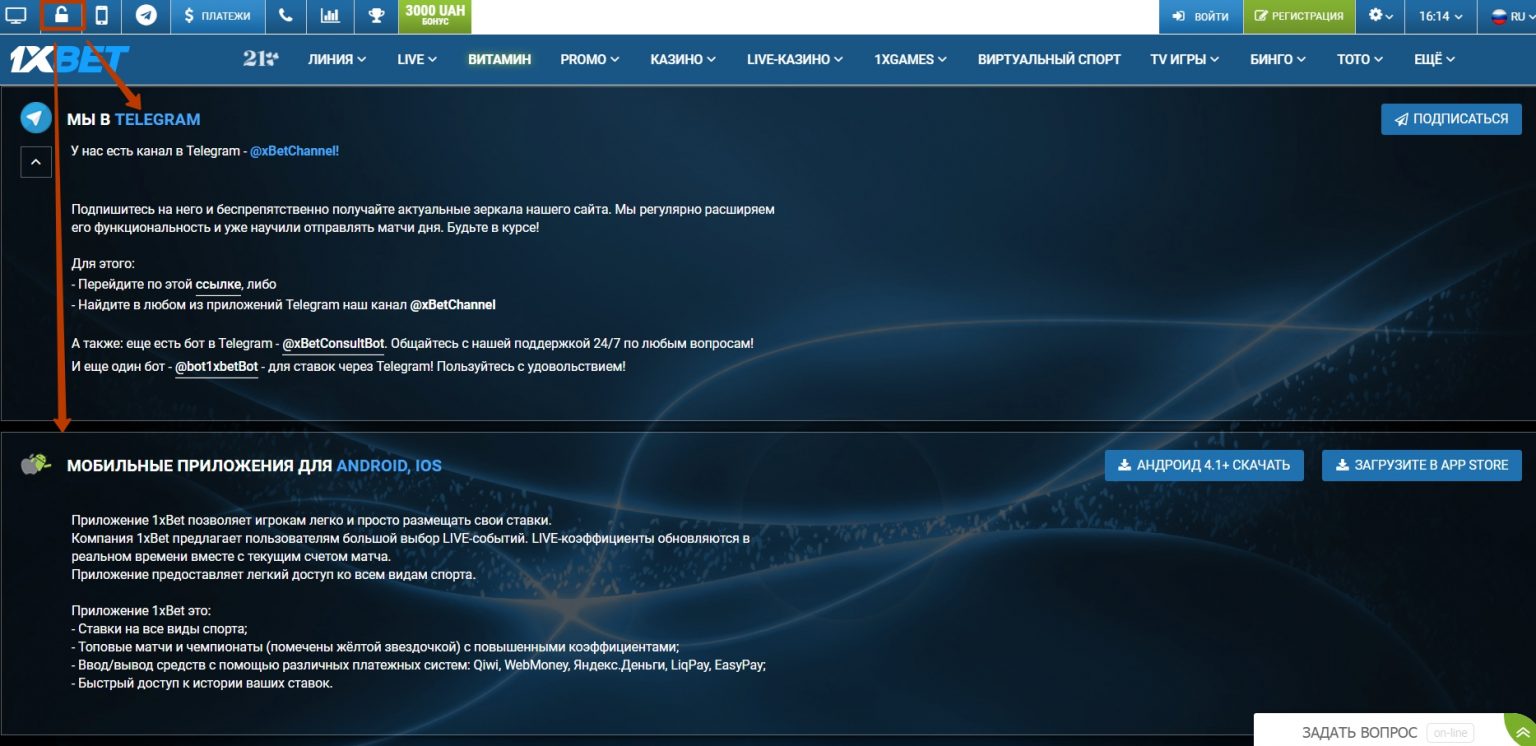Screen dimensions: 1536x746
Task: Expand the TV Игры menu
Action: [1185, 59]
